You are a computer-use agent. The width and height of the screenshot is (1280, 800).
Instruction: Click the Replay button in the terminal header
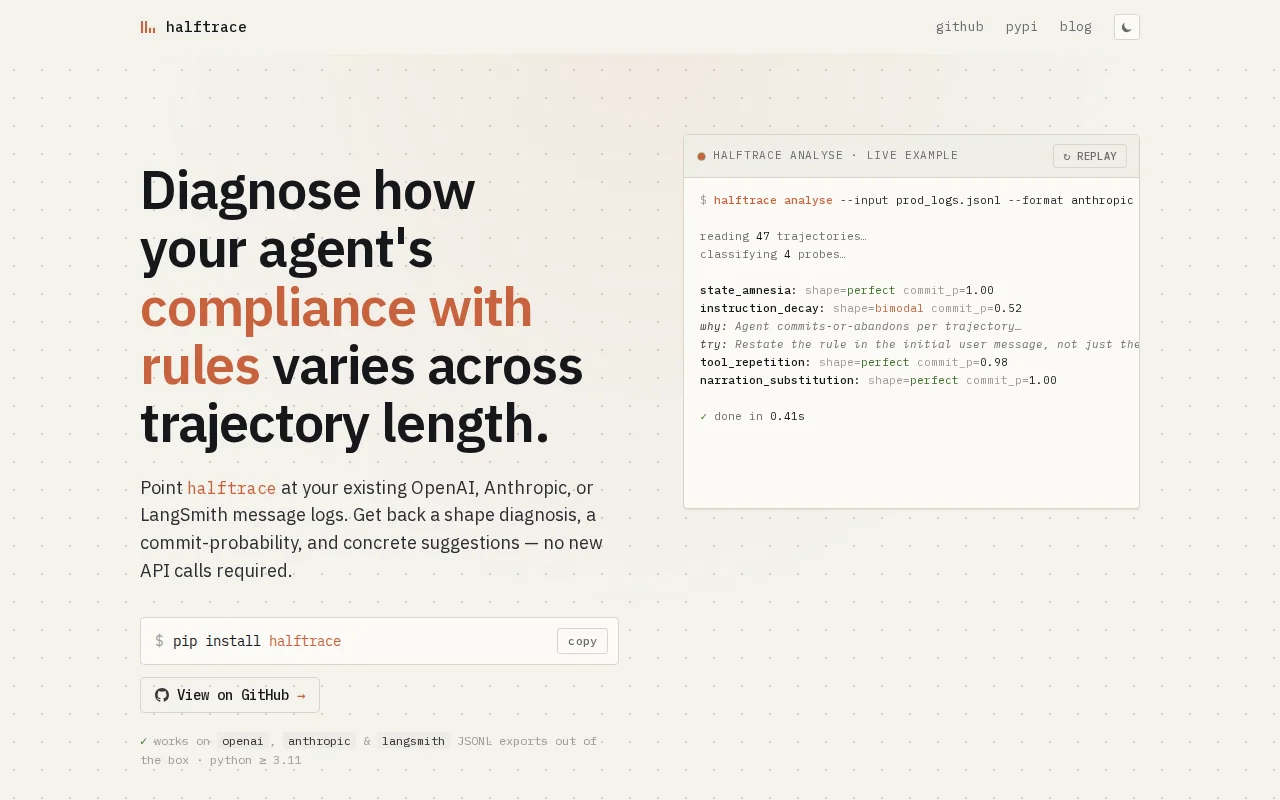[1090, 156]
